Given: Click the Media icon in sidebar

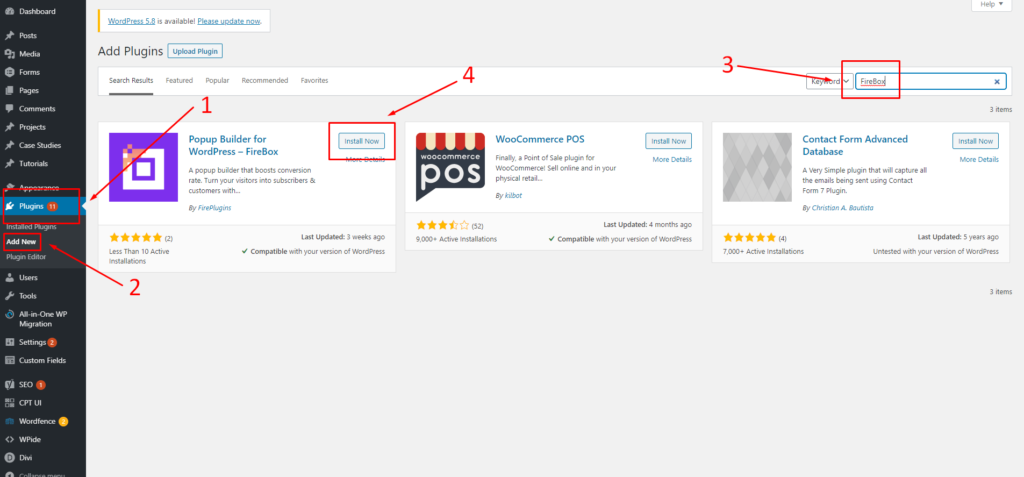Looking at the screenshot, I should coord(9,54).
